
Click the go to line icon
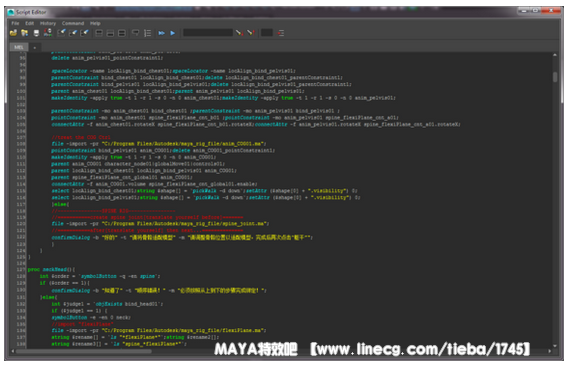click(281, 33)
